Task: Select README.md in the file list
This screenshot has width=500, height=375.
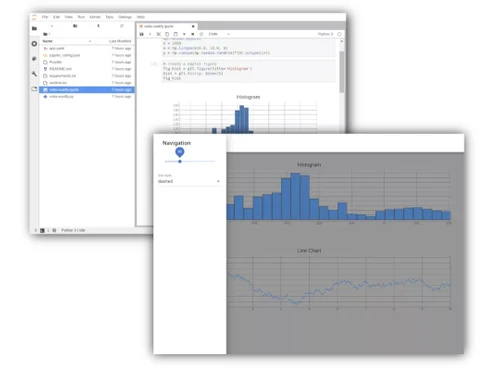Action: [x=87, y=69]
